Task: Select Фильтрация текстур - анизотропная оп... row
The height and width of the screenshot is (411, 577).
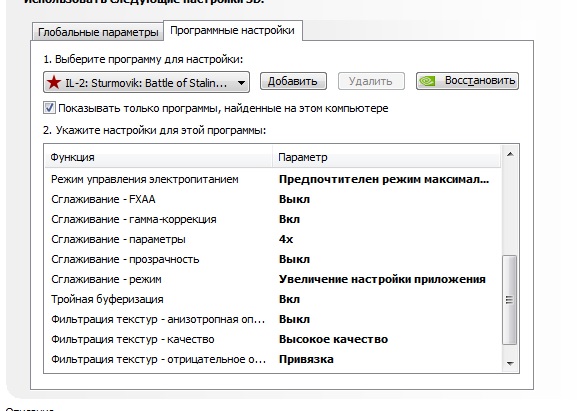Action: click(x=273, y=319)
